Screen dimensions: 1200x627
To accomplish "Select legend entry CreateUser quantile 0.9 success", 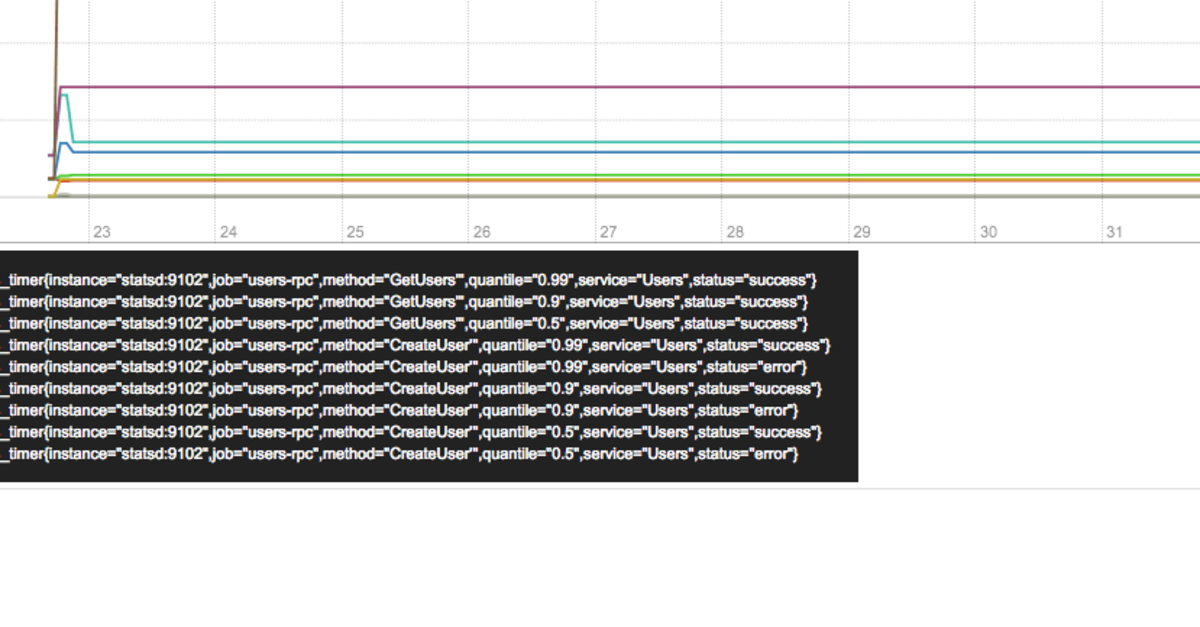I will pyautogui.click(x=411, y=388).
